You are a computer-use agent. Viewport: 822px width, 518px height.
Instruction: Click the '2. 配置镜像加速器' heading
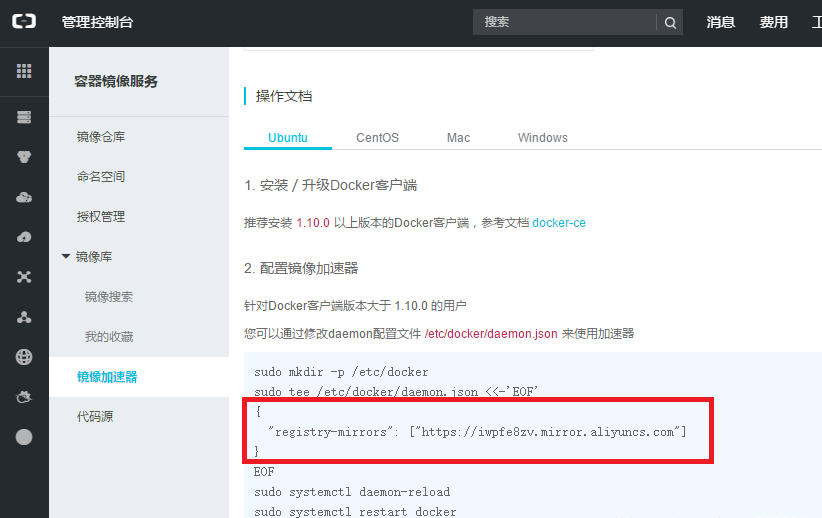pos(301,268)
